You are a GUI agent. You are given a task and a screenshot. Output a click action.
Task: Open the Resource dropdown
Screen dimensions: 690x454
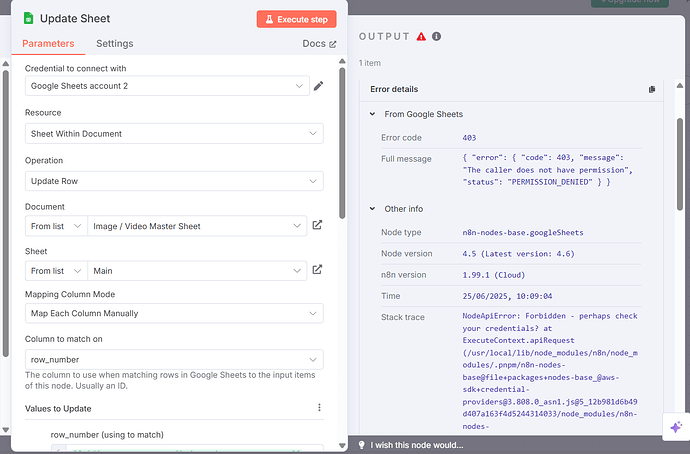pyautogui.click(x=174, y=134)
